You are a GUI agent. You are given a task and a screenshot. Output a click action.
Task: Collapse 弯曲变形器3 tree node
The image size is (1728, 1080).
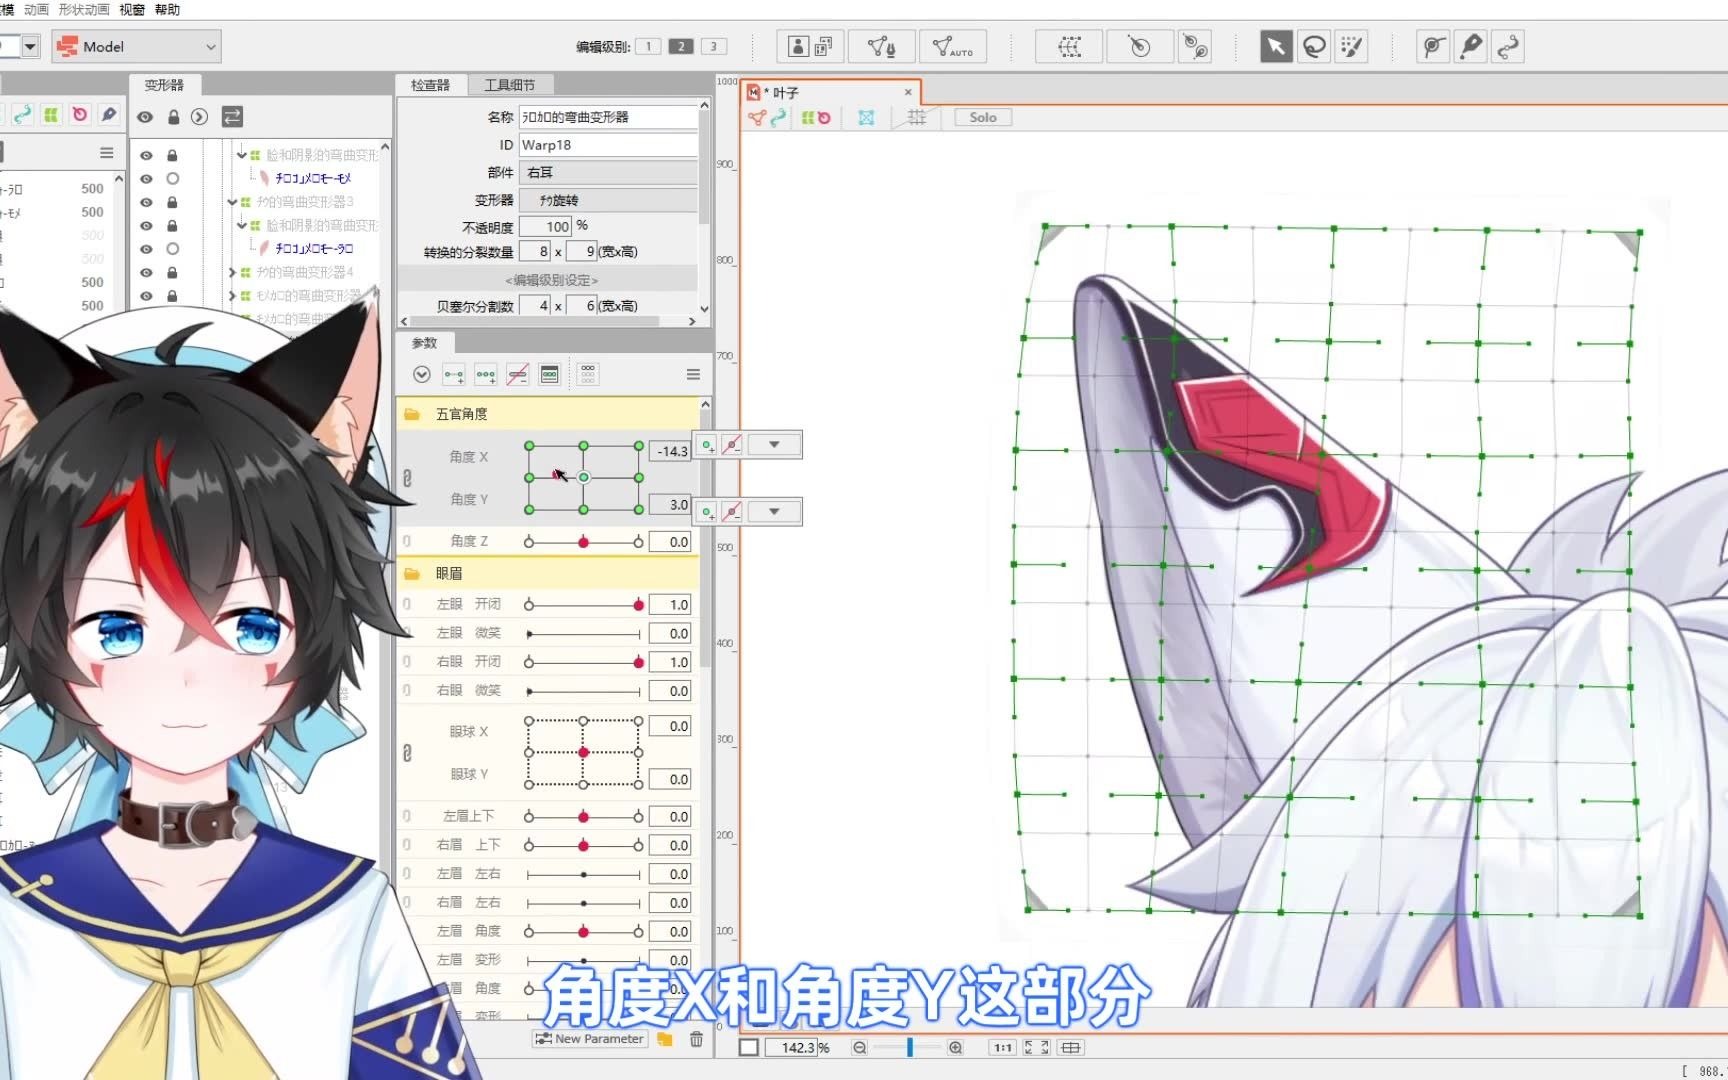click(x=232, y=202)
